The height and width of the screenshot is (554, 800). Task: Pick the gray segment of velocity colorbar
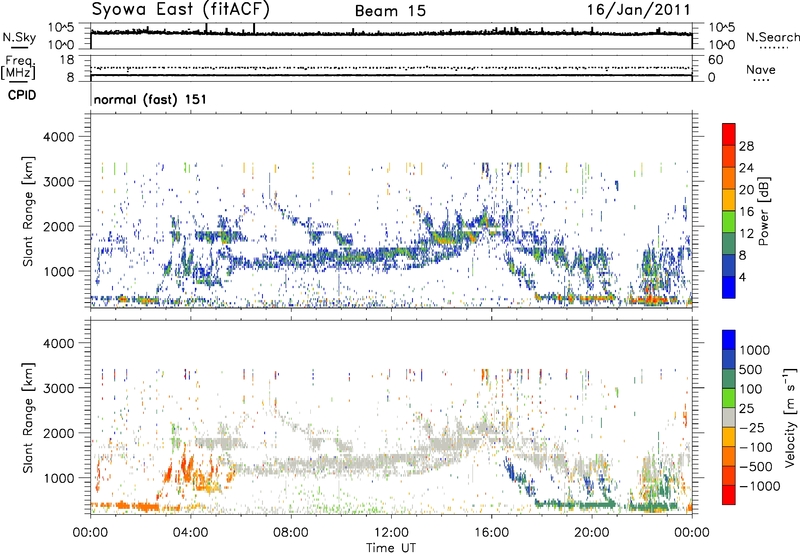pyautogui.click(x=729, y=417)
